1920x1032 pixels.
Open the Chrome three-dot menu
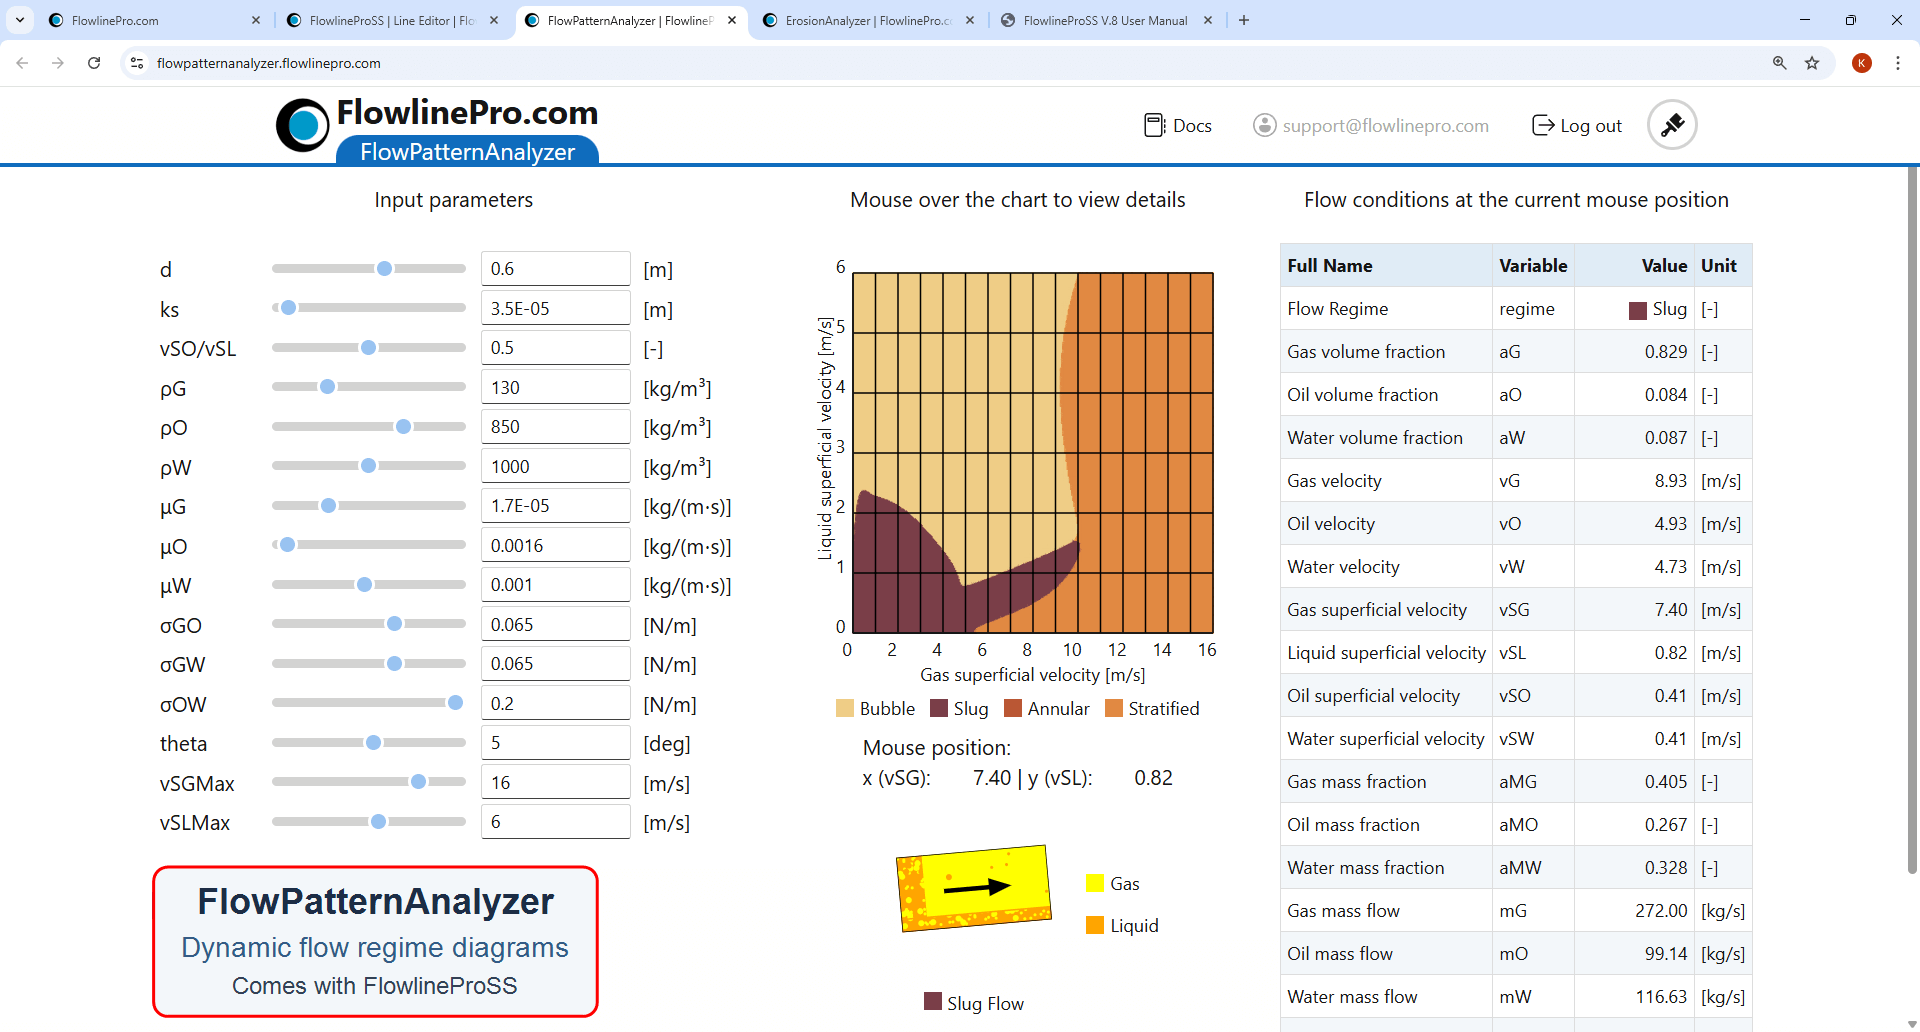pos(1900,62)
